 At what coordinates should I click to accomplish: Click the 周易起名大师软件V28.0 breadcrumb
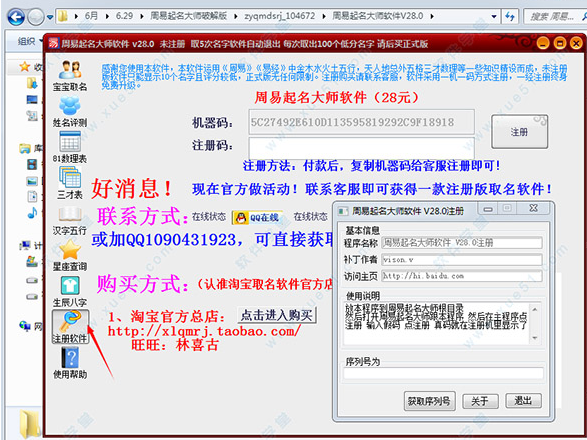point(378,16)
